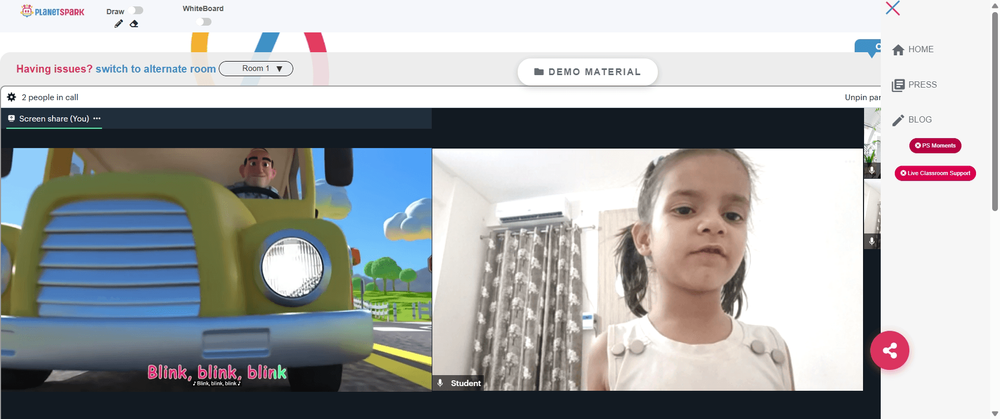Image resolution: width=1000 pixels, height=419 pixels.
Task: Click Unpin participant option
Action: click(x=862, y=98)
